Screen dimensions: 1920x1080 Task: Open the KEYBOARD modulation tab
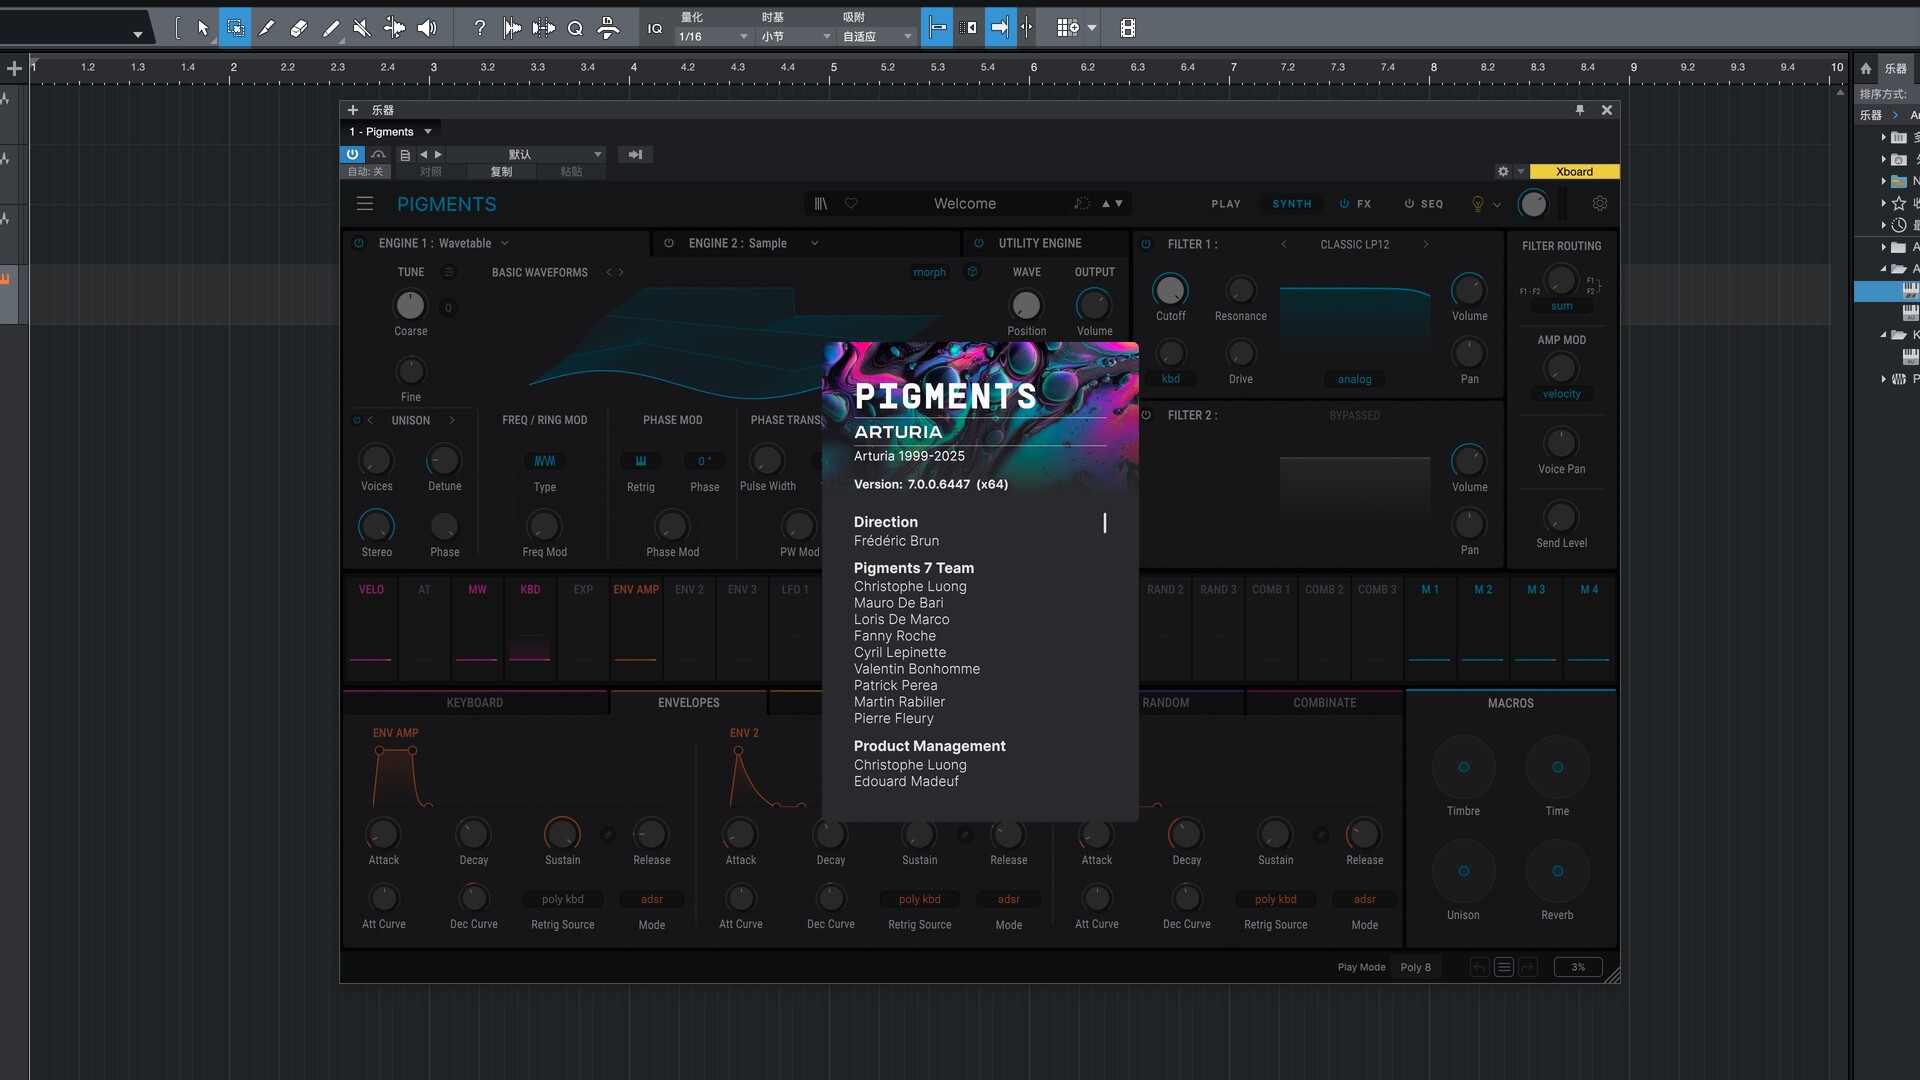pos(475,703)
